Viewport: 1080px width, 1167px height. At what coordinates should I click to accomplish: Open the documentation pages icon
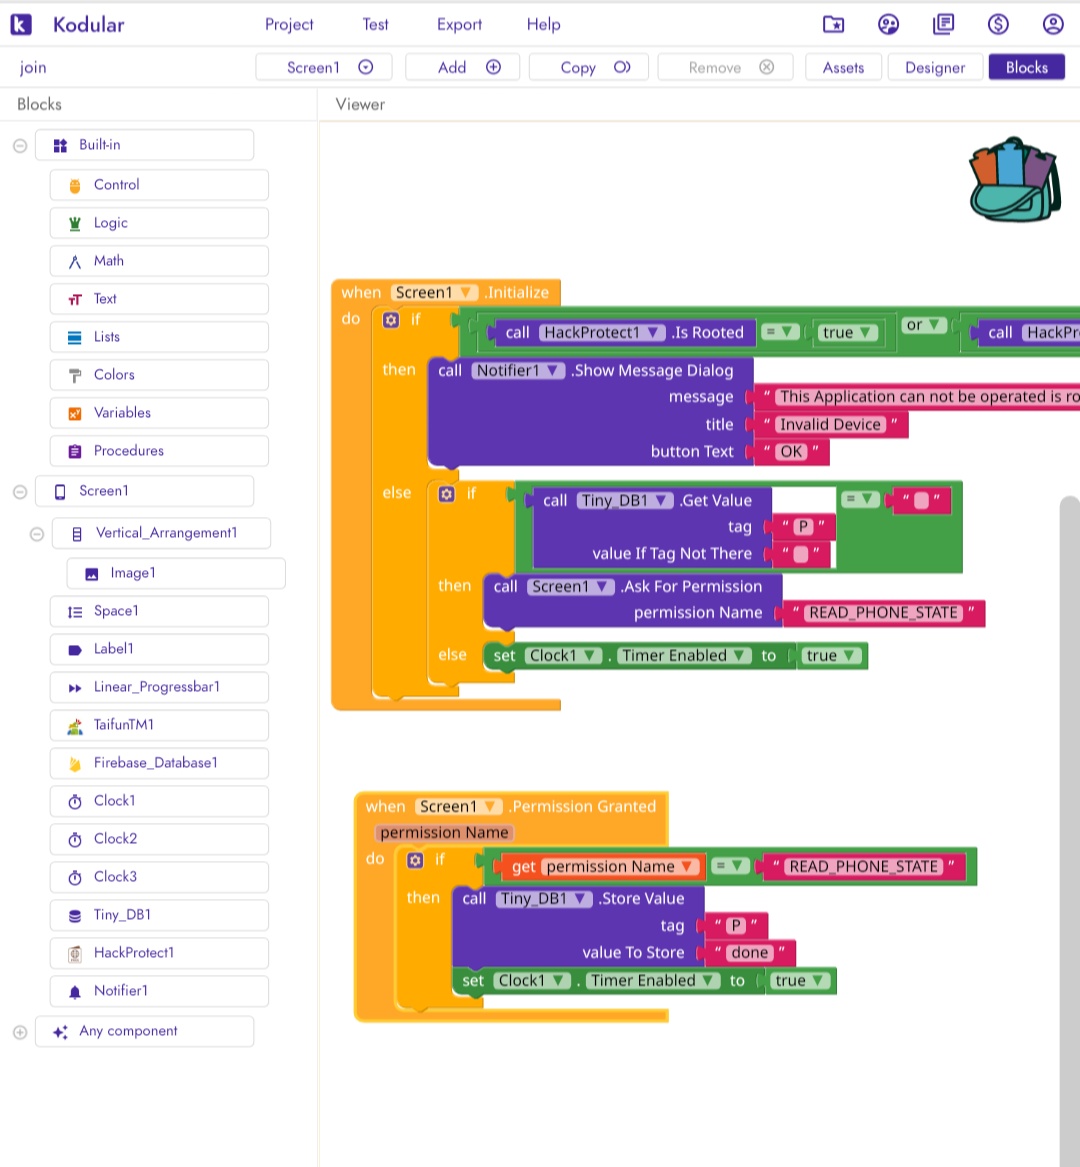[943, 25]
